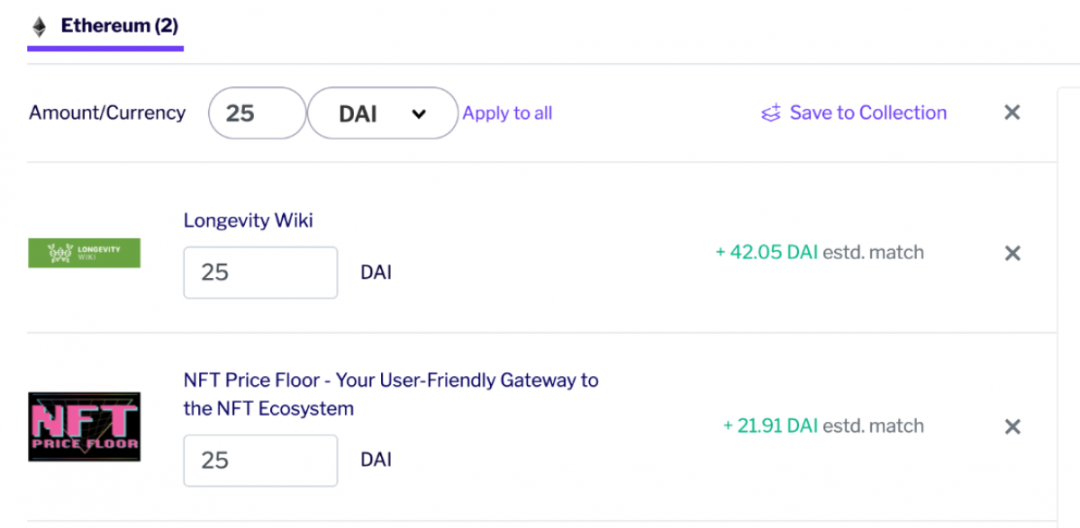This screenshot has height=528, width=1080.
Task: Click the Ethereum diamond logo icon
Action: 39,27
